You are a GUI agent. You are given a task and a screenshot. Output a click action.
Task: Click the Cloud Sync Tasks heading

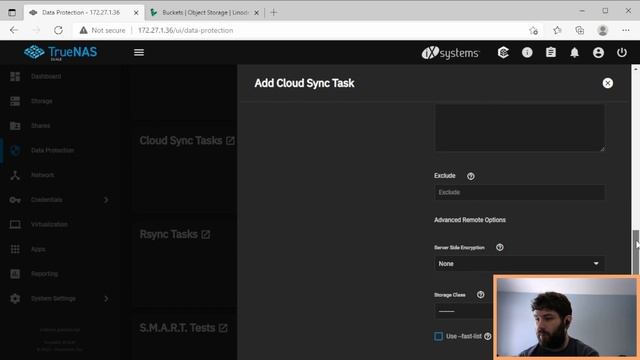tap(181, 141)
